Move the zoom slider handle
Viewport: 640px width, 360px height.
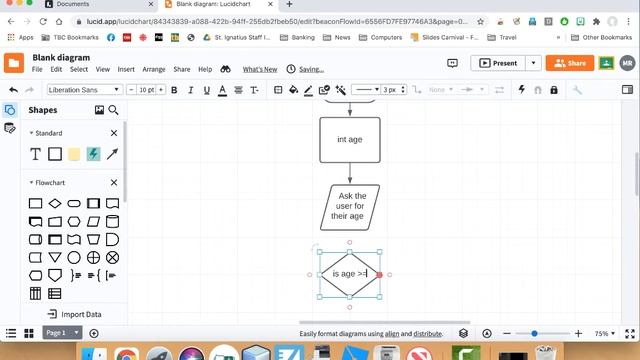534,333
